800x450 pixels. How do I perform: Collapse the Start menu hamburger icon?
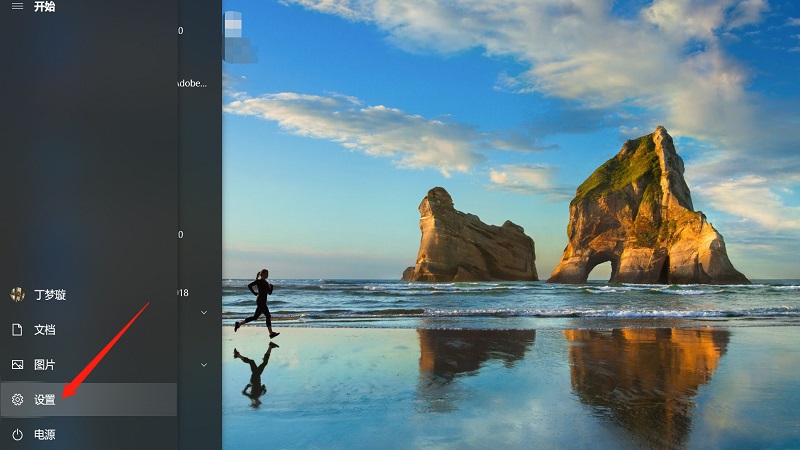point(17,7)
